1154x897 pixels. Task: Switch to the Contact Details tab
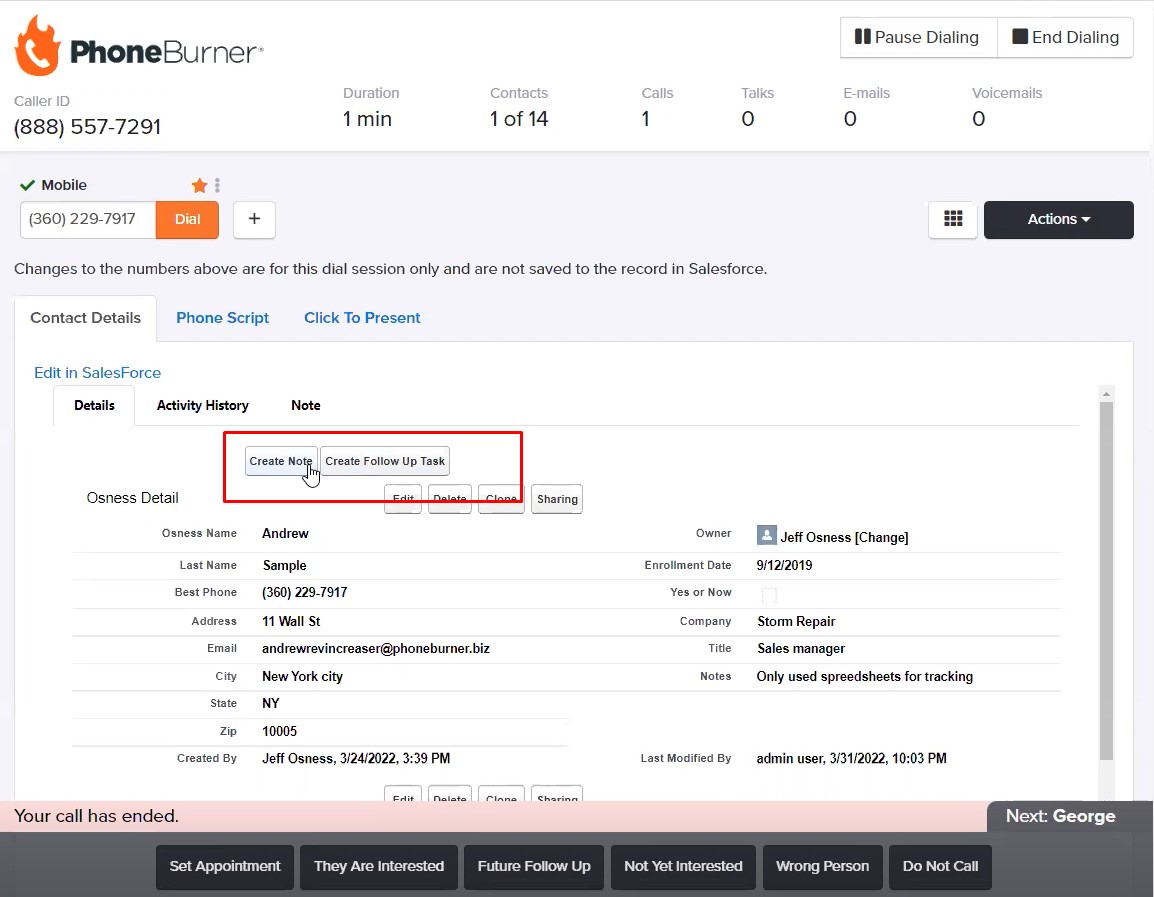click(x=85, y=318)
